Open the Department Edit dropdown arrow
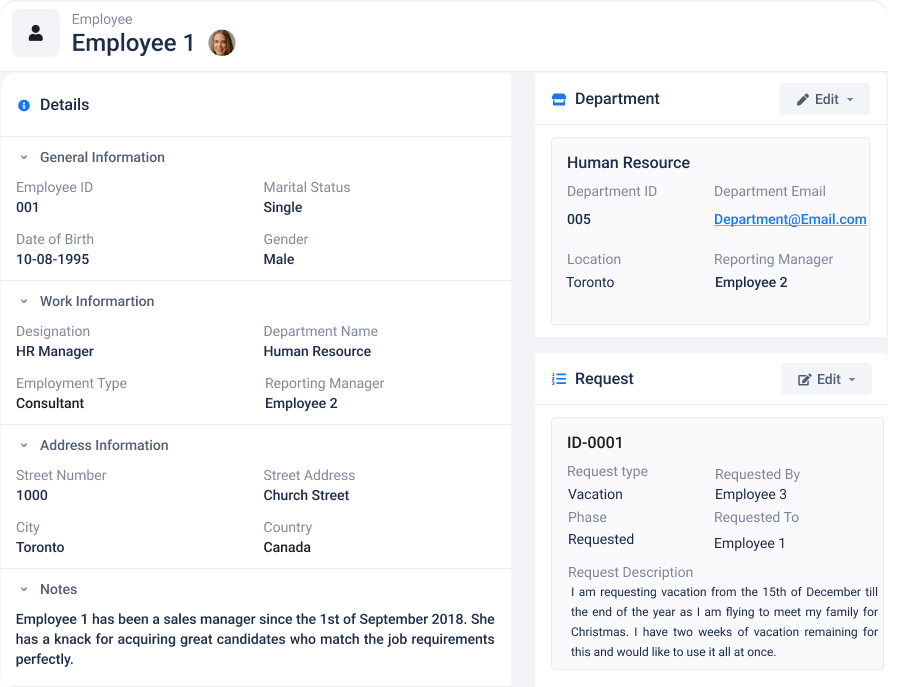This screenshot has width=917, height=687. click(850, 100)
